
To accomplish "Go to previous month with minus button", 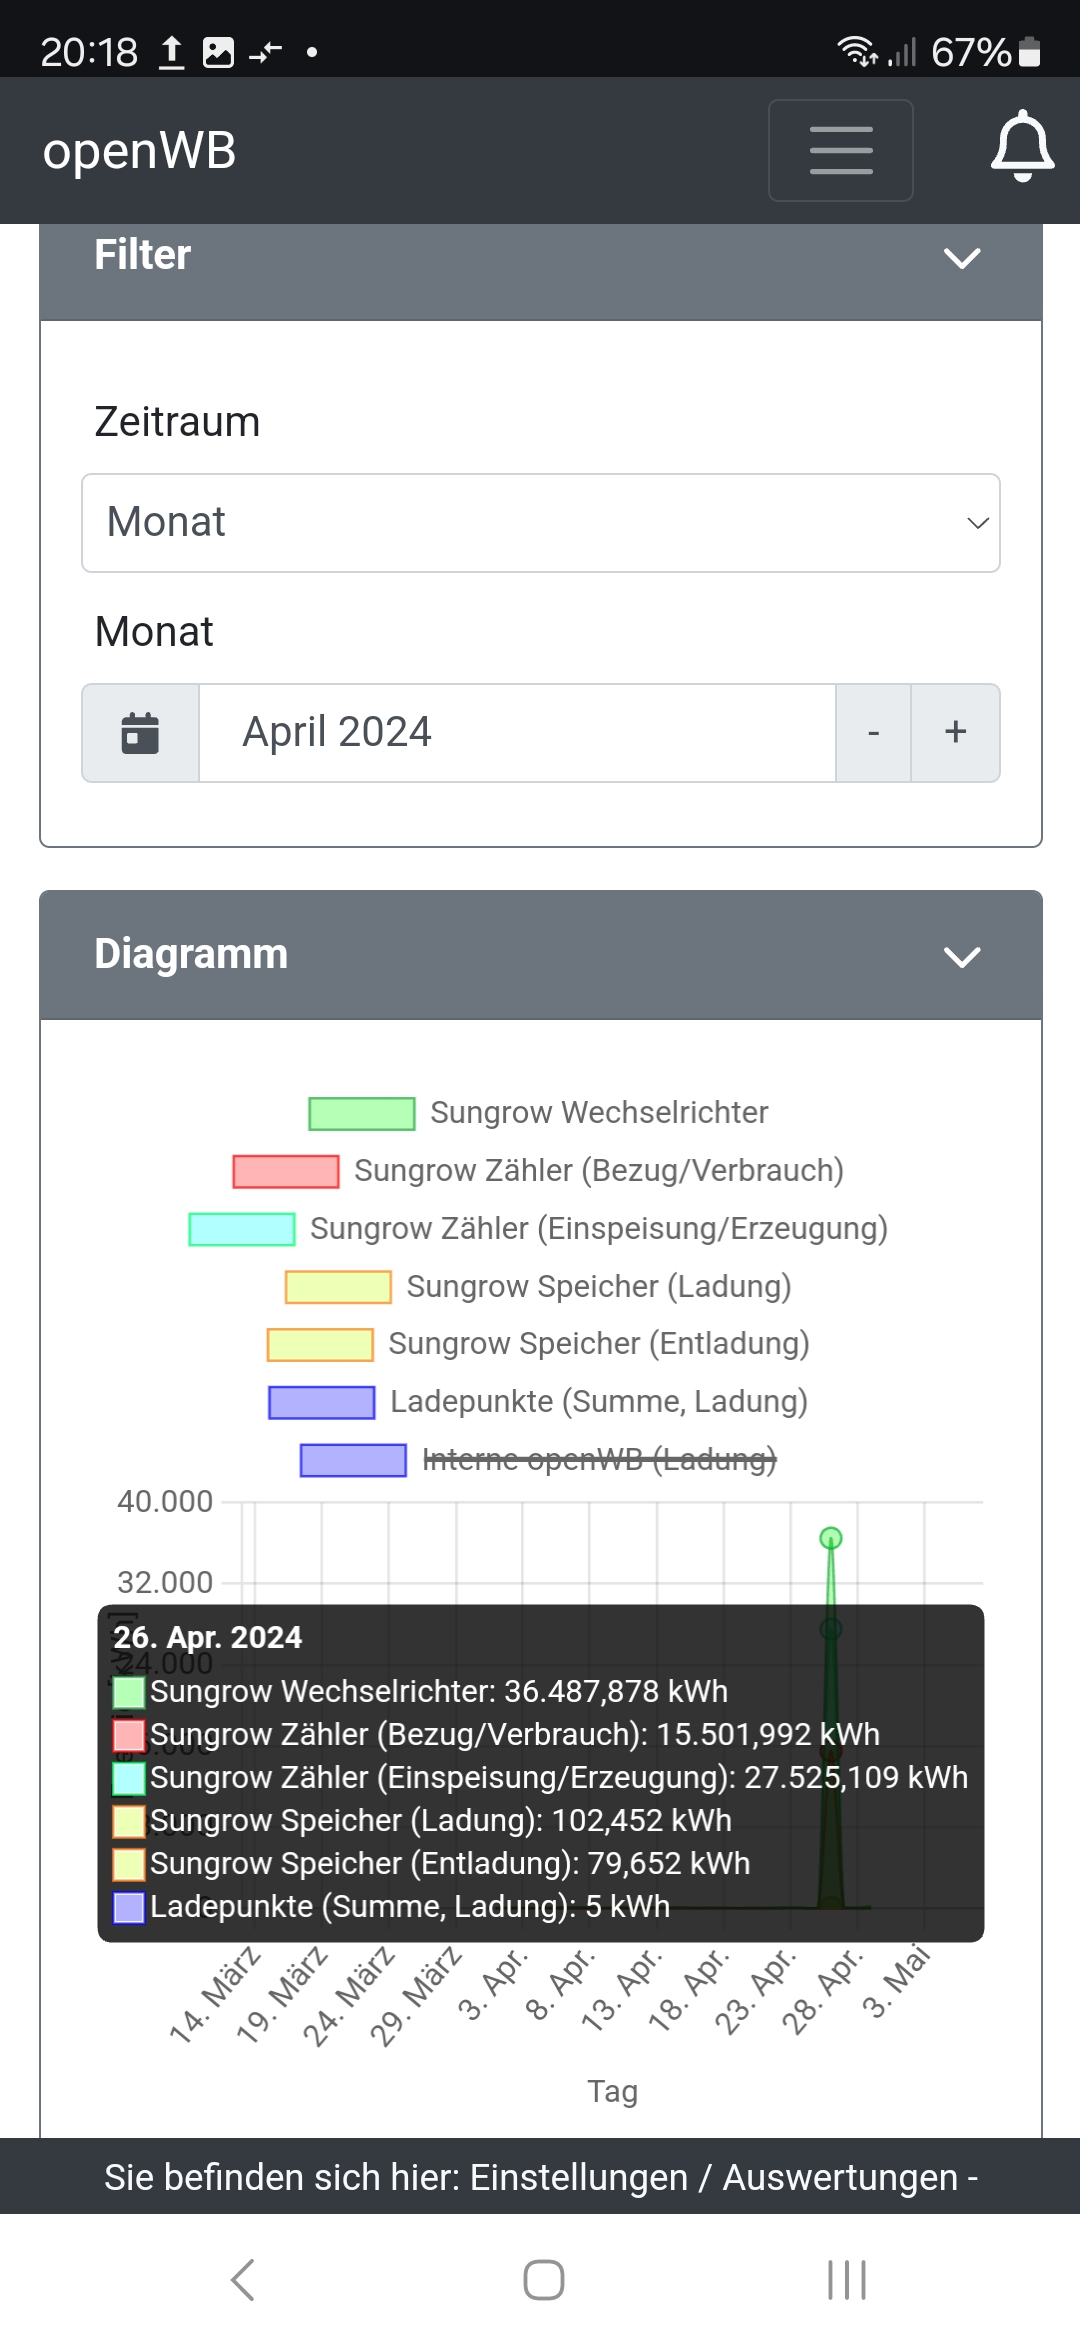I will point(873,733).
